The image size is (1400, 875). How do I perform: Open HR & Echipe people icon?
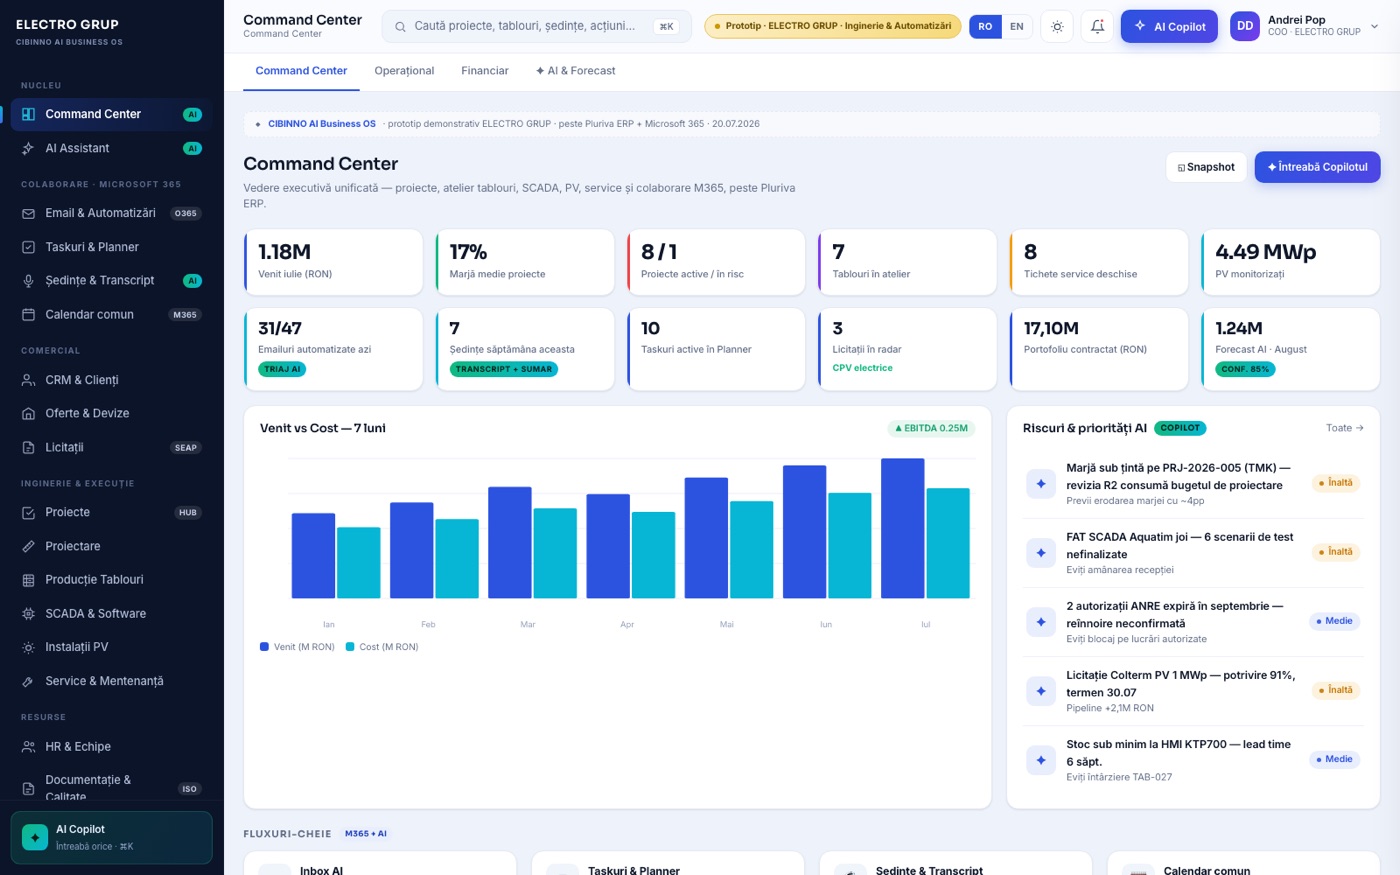point(28,747)
